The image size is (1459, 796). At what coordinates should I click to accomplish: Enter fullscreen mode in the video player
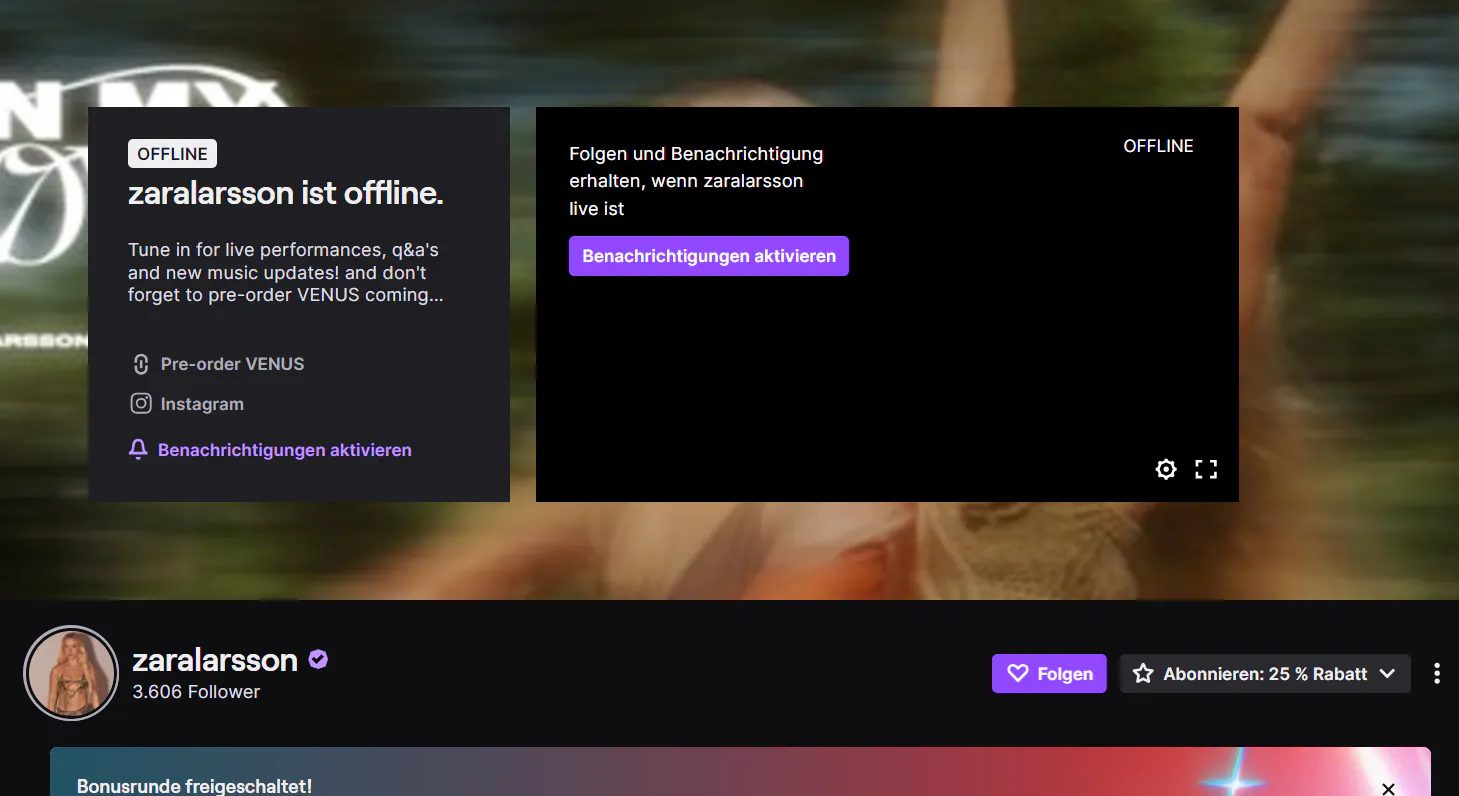pos(1206,469)
